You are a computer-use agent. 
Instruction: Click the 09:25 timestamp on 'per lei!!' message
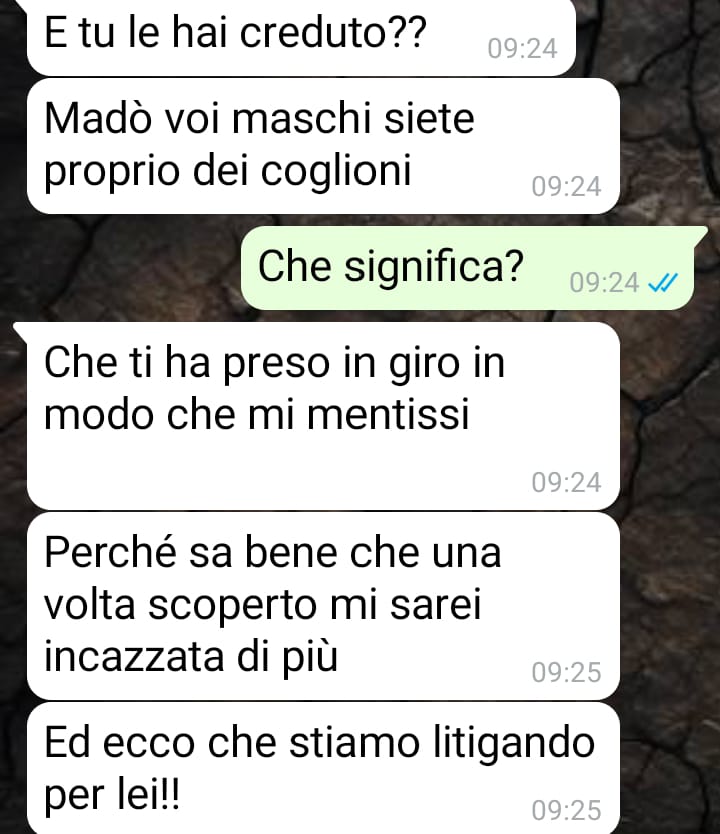[x=566, y=811]
